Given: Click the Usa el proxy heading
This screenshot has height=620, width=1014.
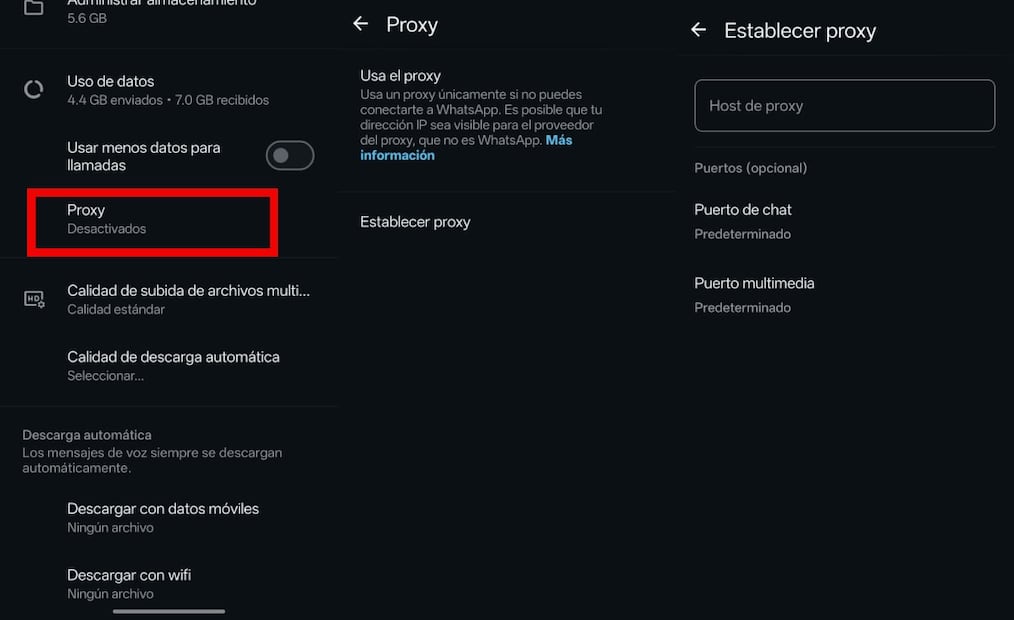Looking at the screenshot, I should pyautogui.click(x=403, y=75).
